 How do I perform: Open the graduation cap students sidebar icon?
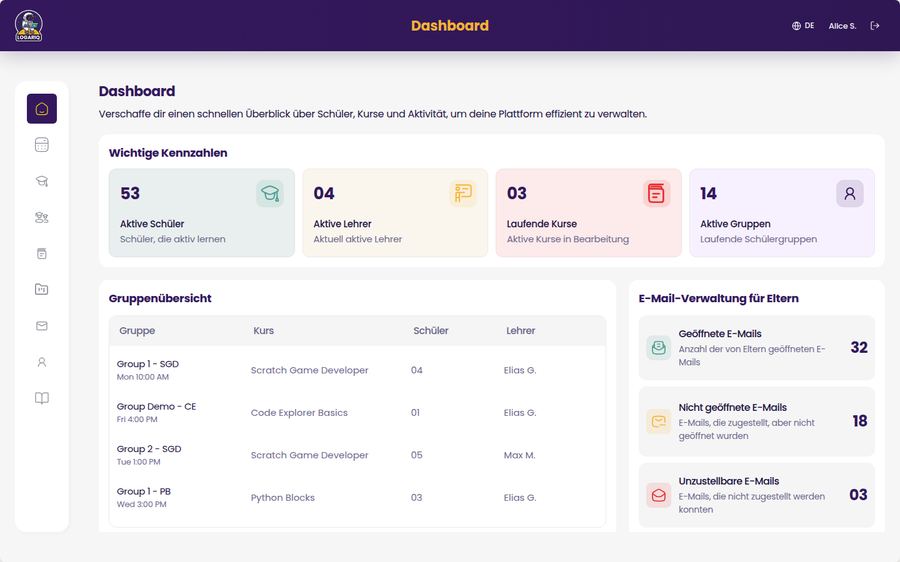[42, 181]
